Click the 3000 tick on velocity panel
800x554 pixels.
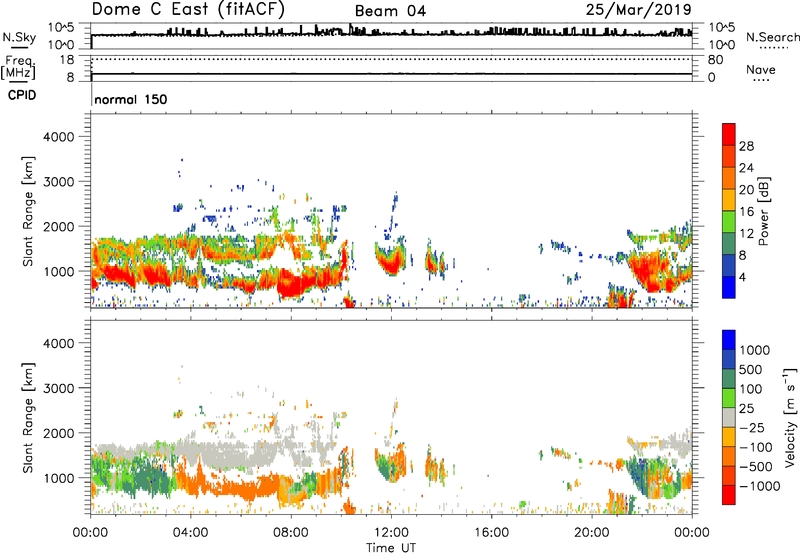[58, 388]
